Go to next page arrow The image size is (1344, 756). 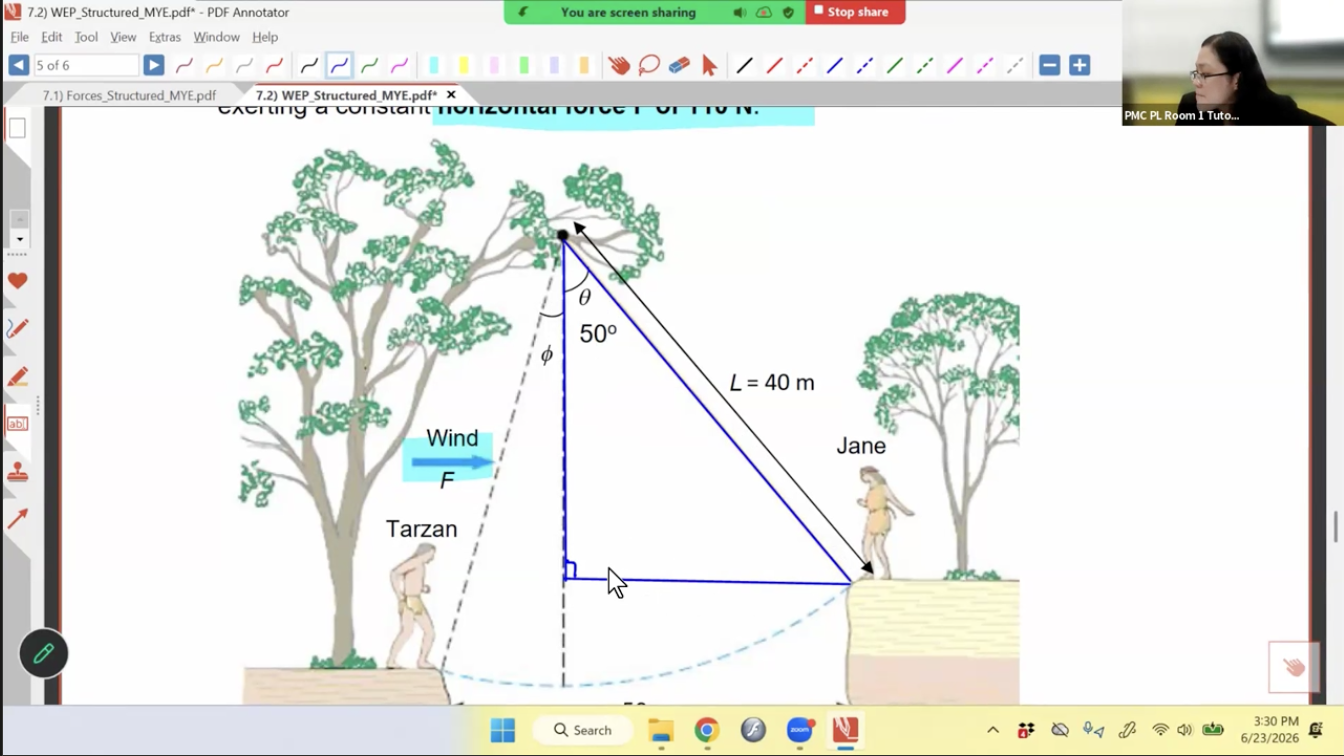click(x=153, y=65)
